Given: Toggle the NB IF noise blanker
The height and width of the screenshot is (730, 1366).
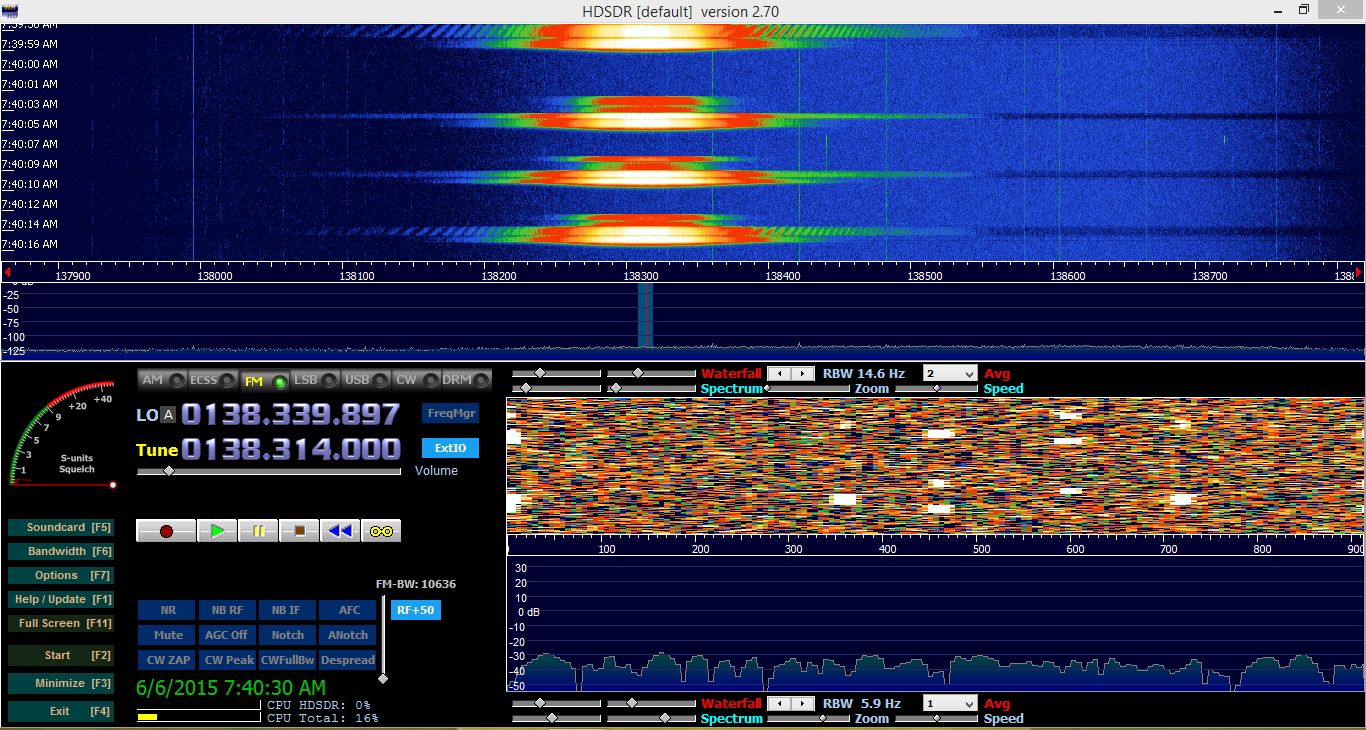Looking at the screenshot, I should tap(288, 610).
